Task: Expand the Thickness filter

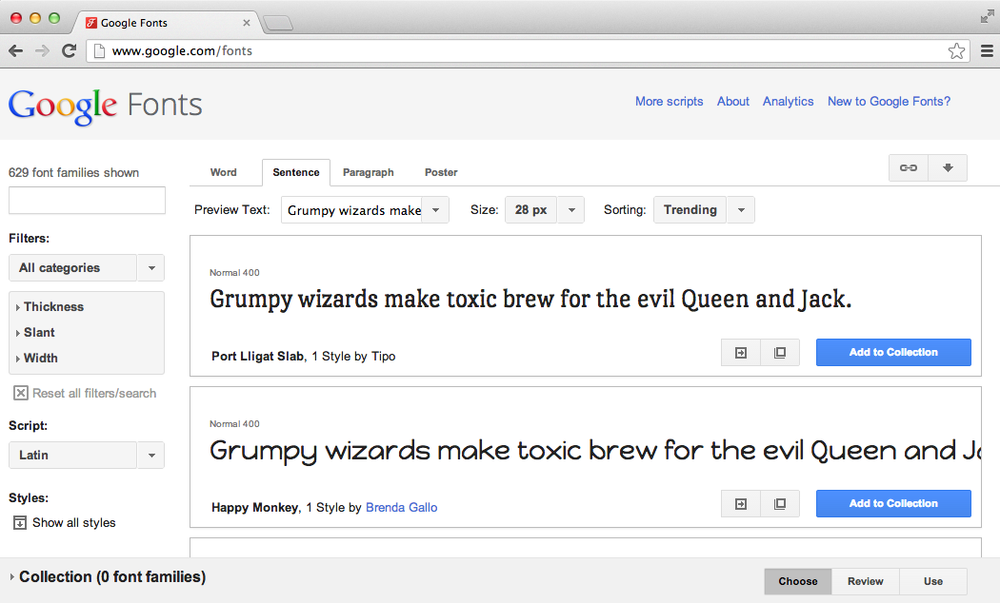Action: pos(52,306)
